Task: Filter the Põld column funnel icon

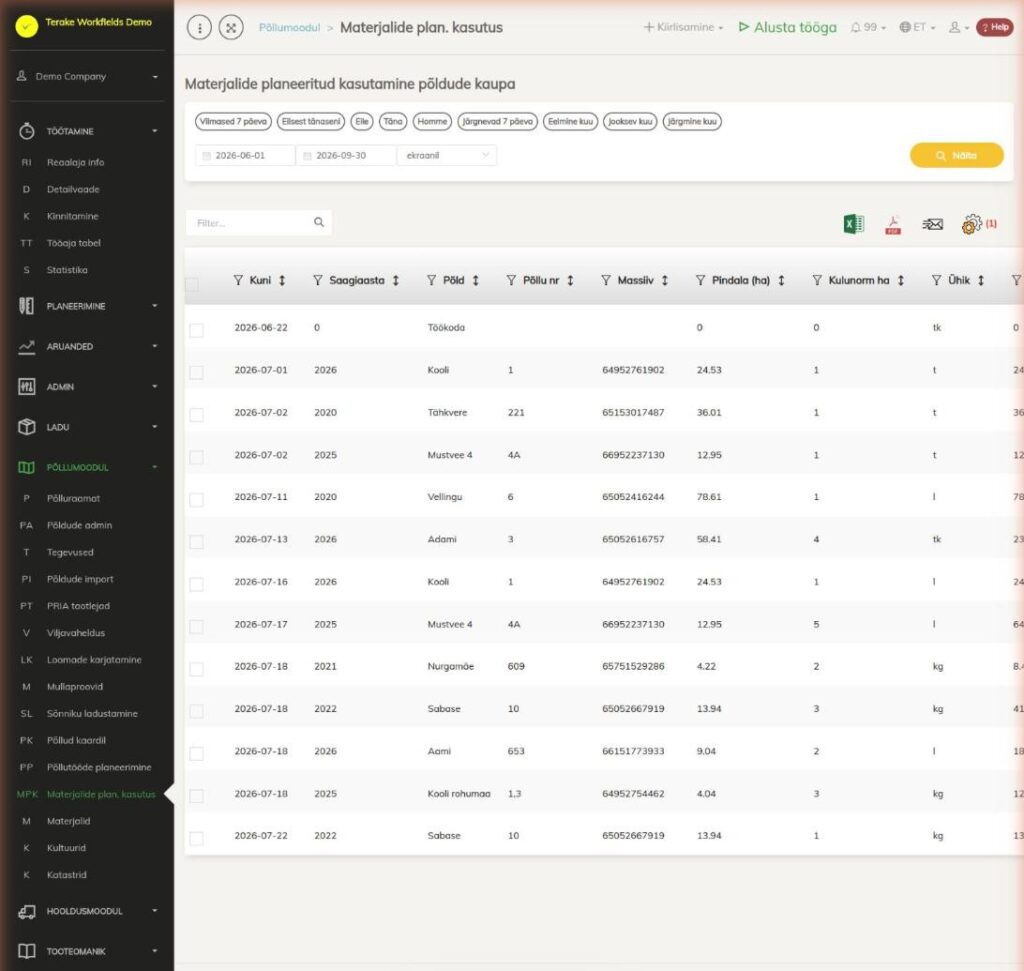Action: [x=432, y=280]
